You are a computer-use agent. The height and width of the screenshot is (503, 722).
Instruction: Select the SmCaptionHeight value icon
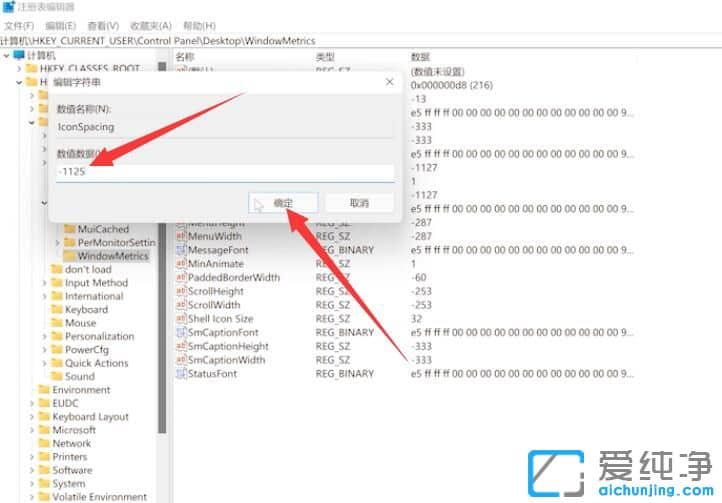(x=181, y=346)
